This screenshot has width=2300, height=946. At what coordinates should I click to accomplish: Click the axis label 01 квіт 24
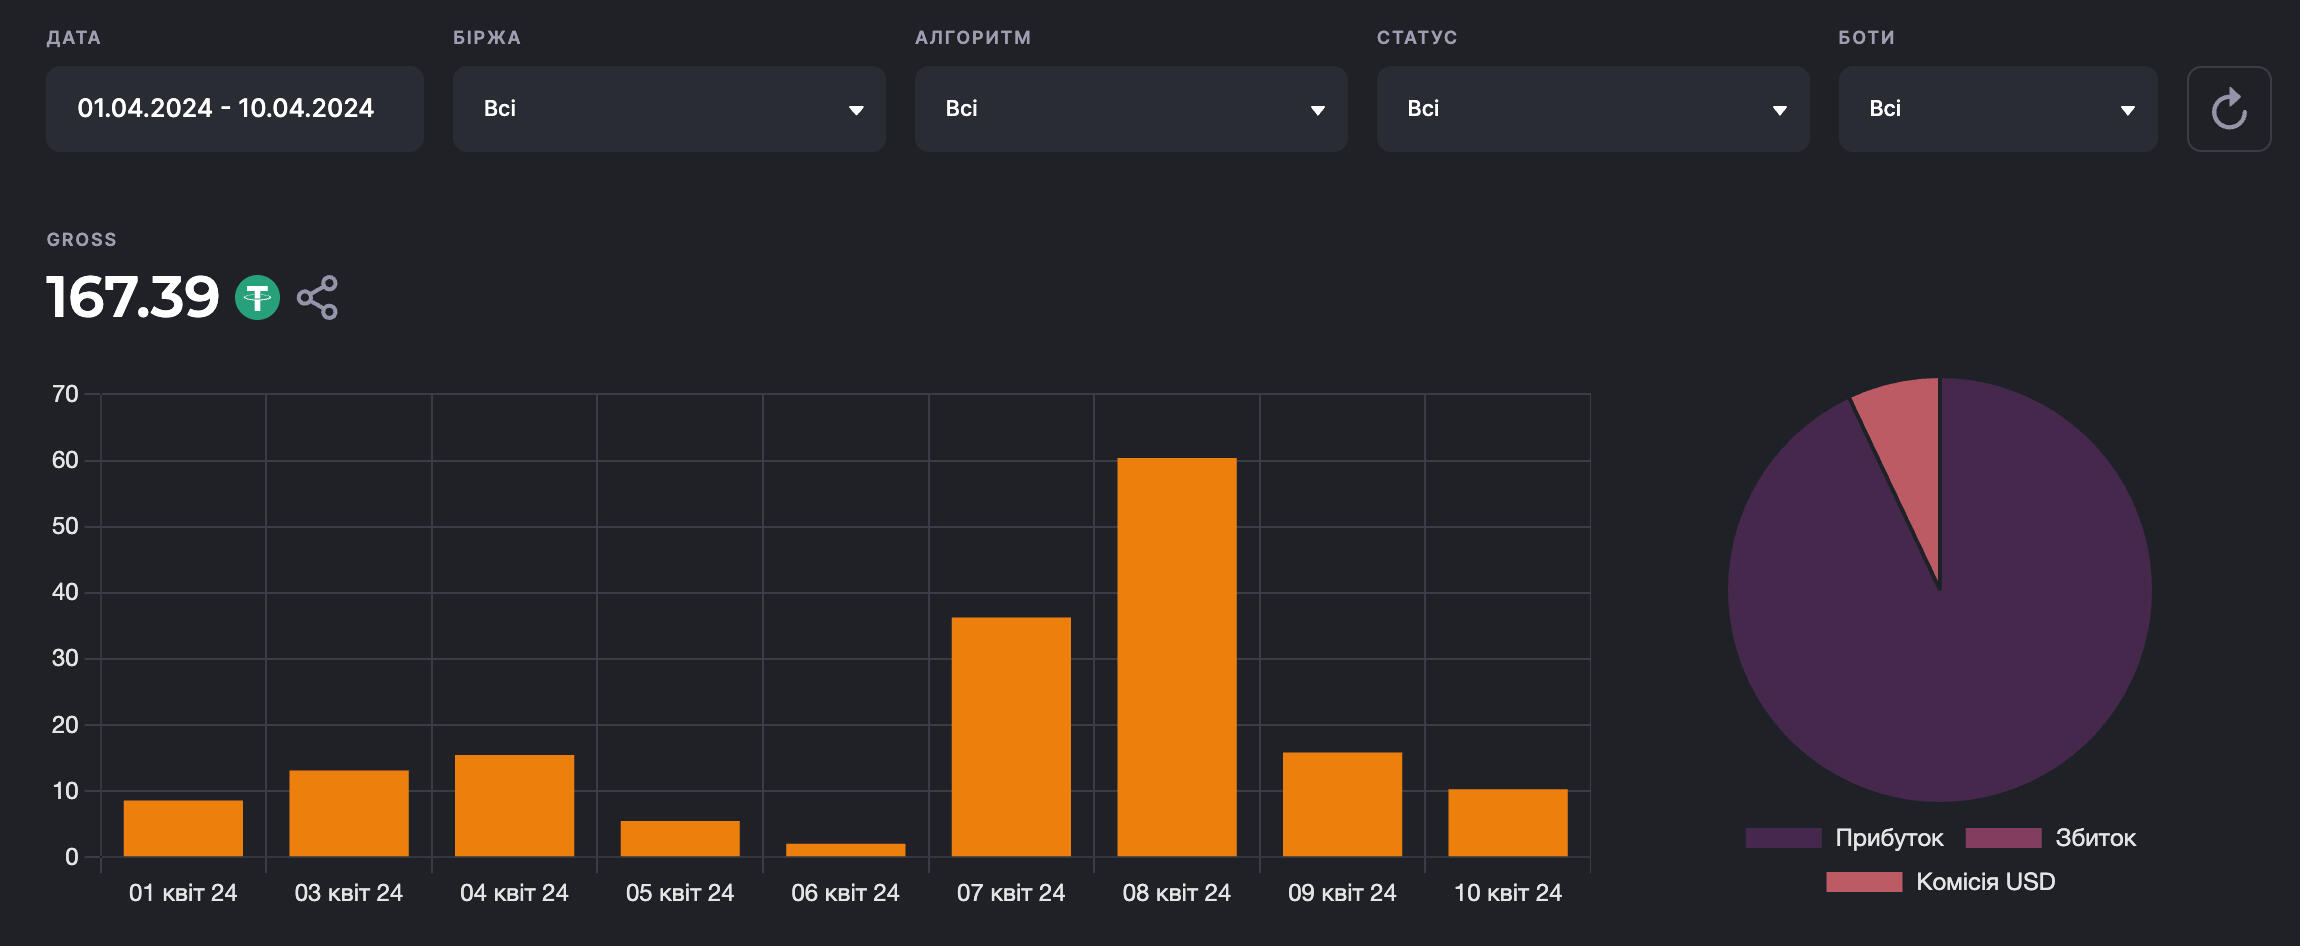tap(183, 893)
